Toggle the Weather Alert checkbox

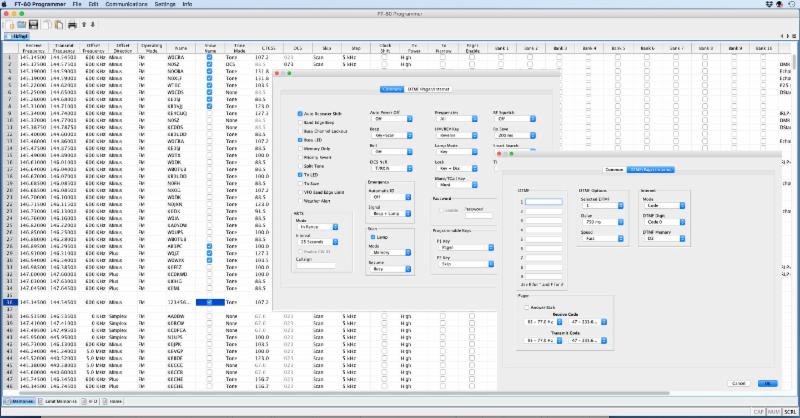click(x=300, y=201)
